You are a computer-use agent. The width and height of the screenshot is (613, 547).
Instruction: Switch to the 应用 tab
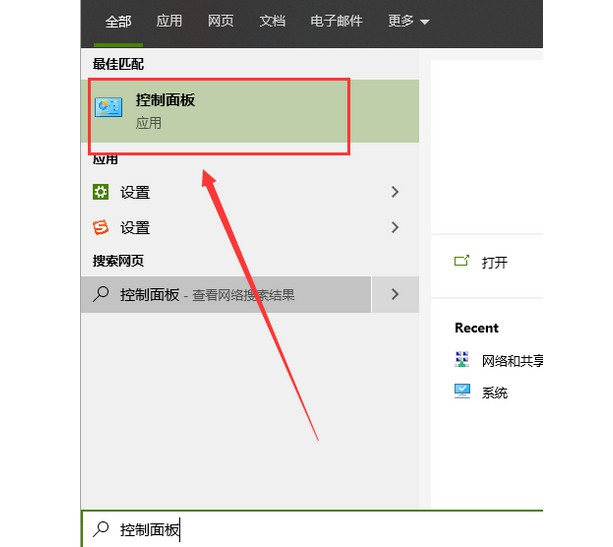pos(169,21)
